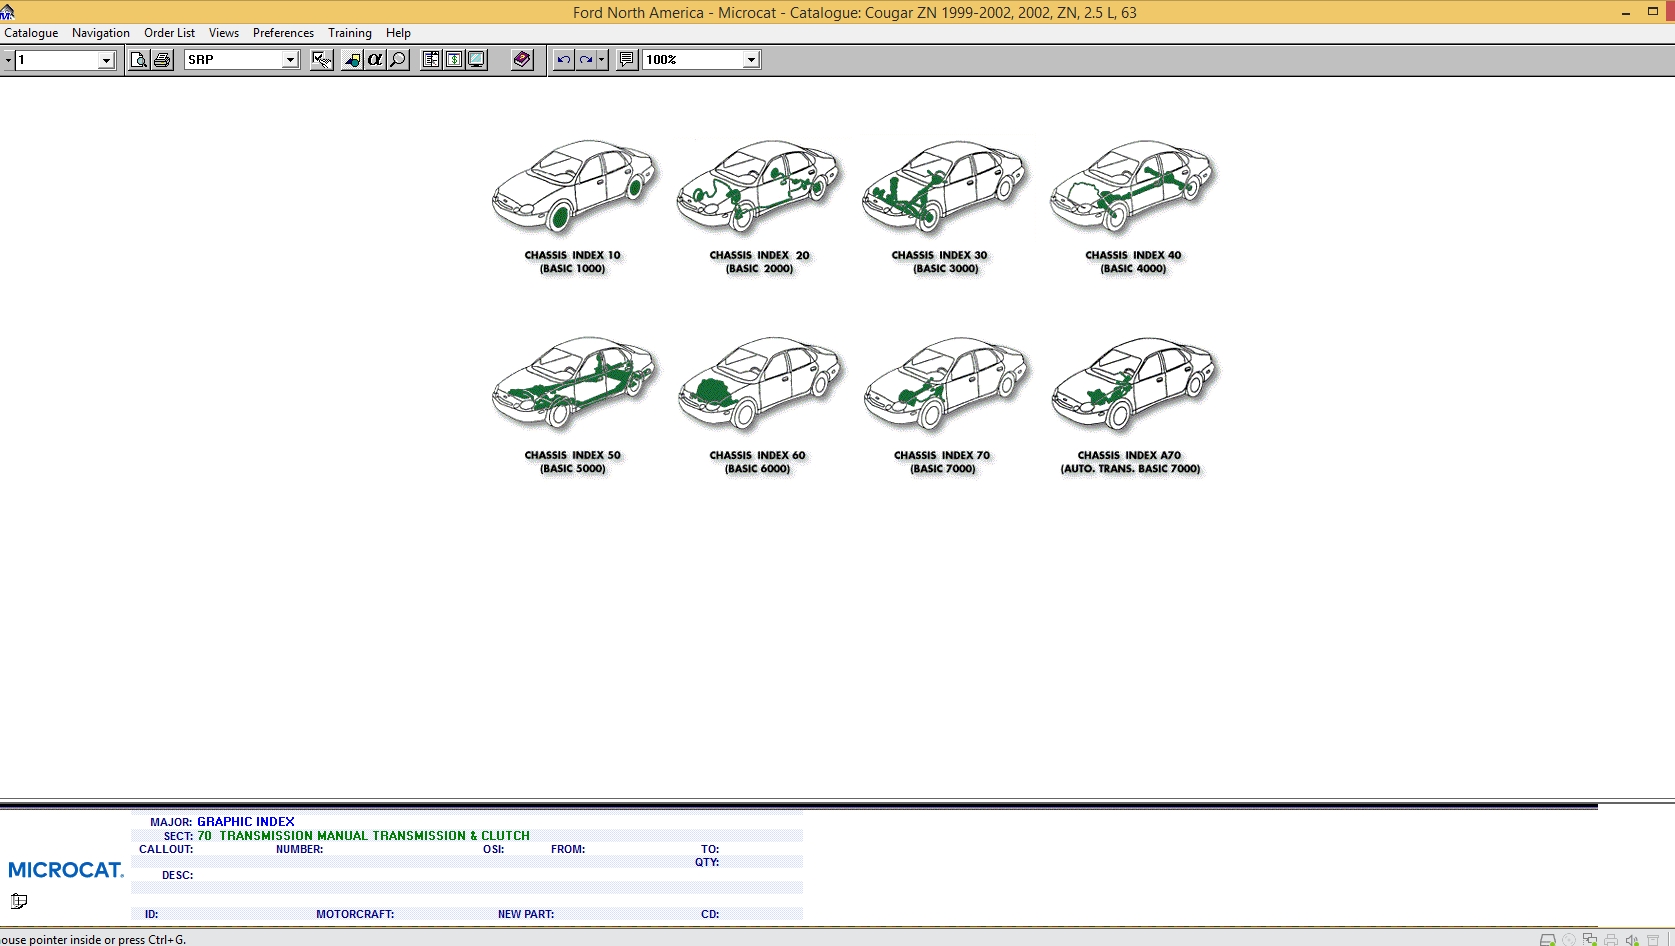Click the printer icon in toolbar
This screenshot has height=946, width=1675.
click(x=162, y=60)
